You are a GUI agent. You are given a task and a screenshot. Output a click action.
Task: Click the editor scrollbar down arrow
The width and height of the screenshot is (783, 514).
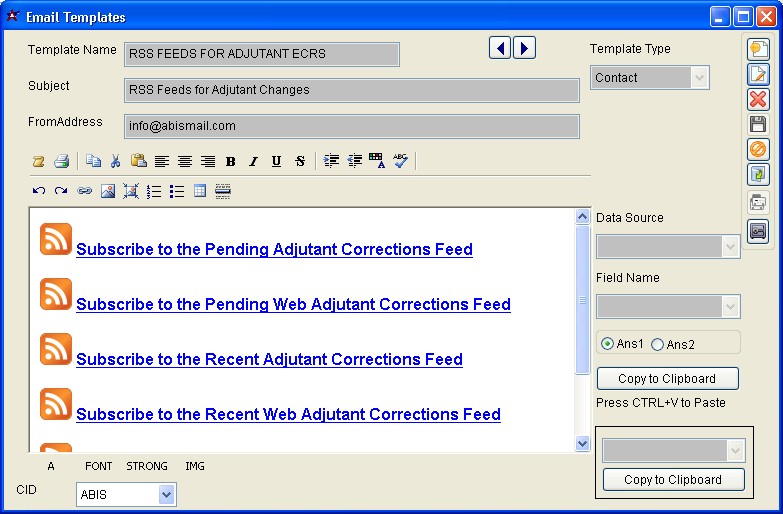[x=583, y=443]
